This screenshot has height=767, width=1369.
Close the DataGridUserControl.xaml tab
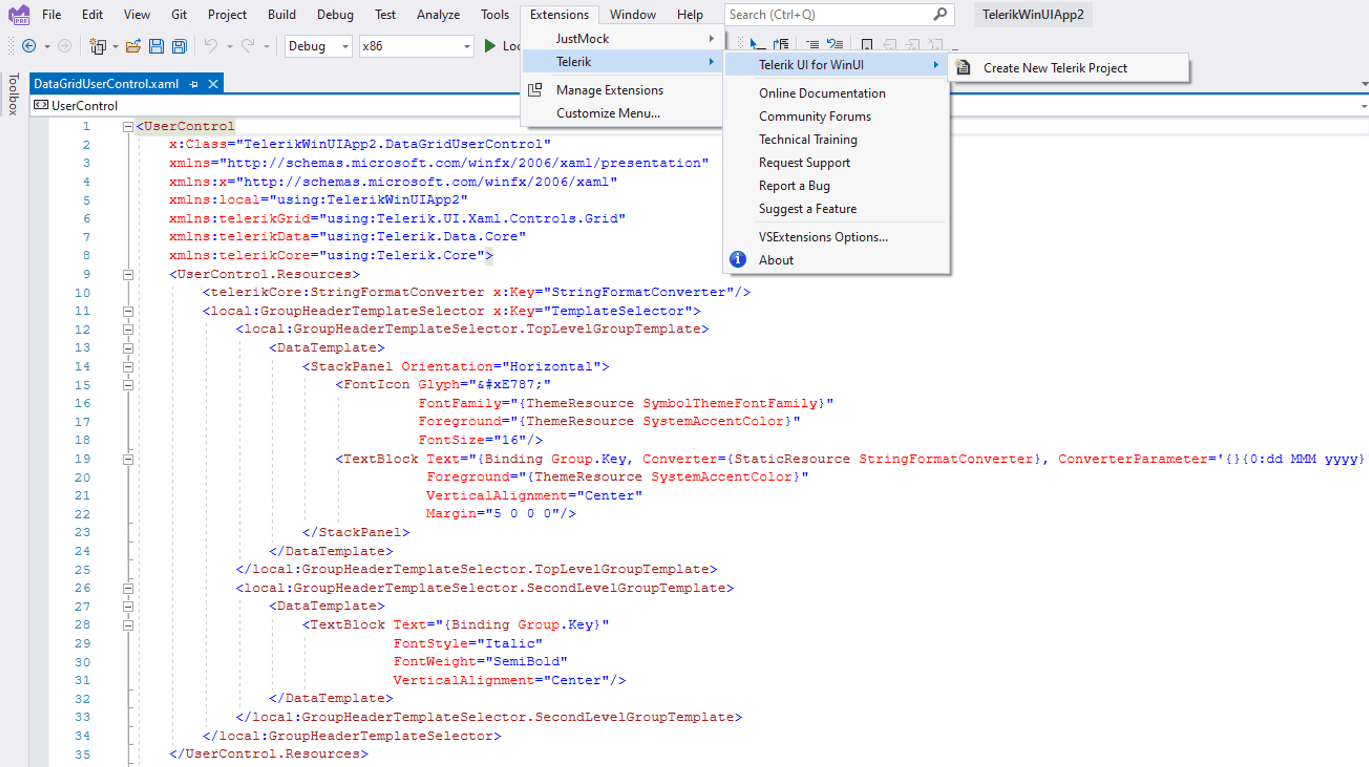click(x=213, y=84)
